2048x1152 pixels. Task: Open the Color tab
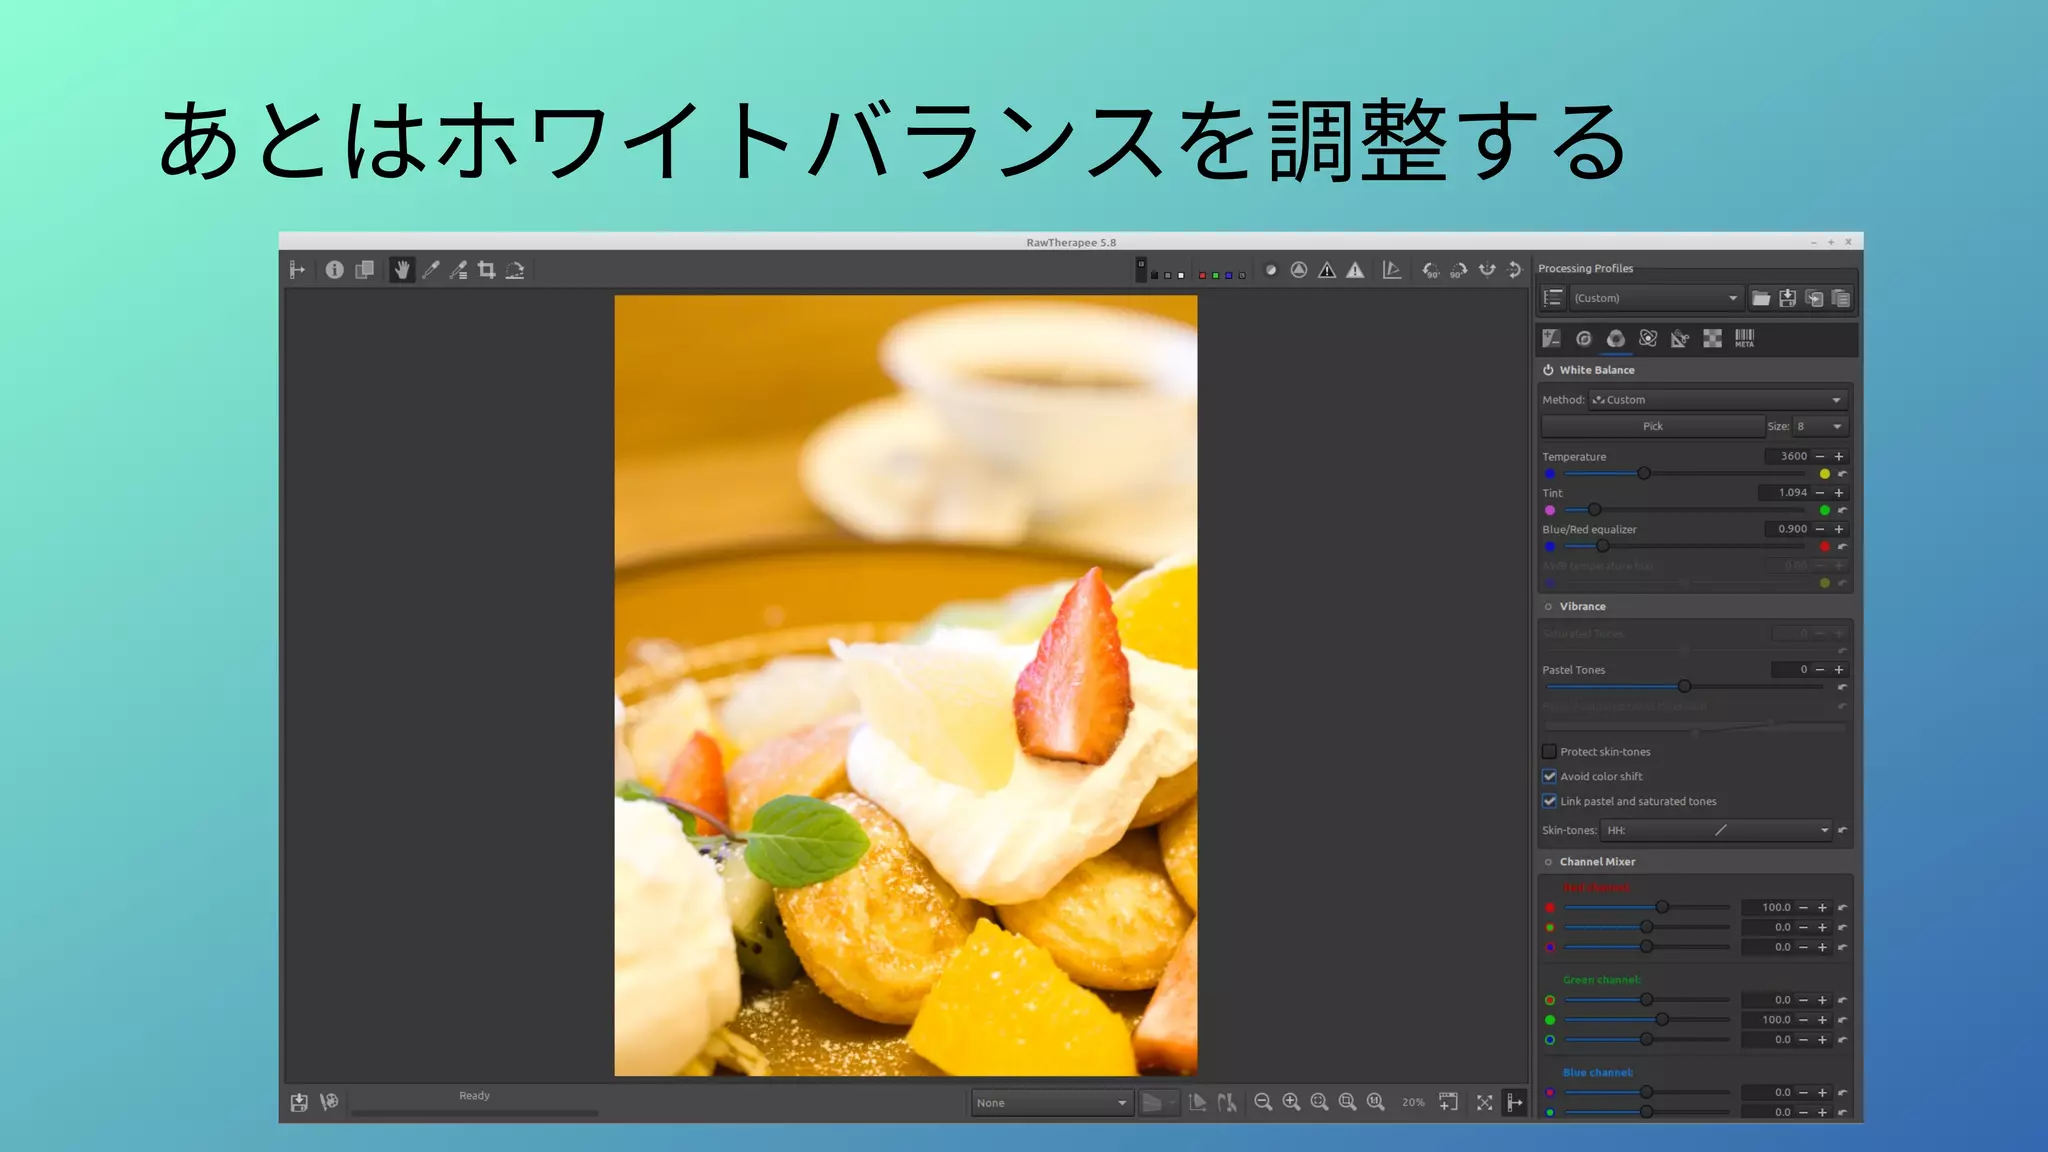tap(1616, 339)
